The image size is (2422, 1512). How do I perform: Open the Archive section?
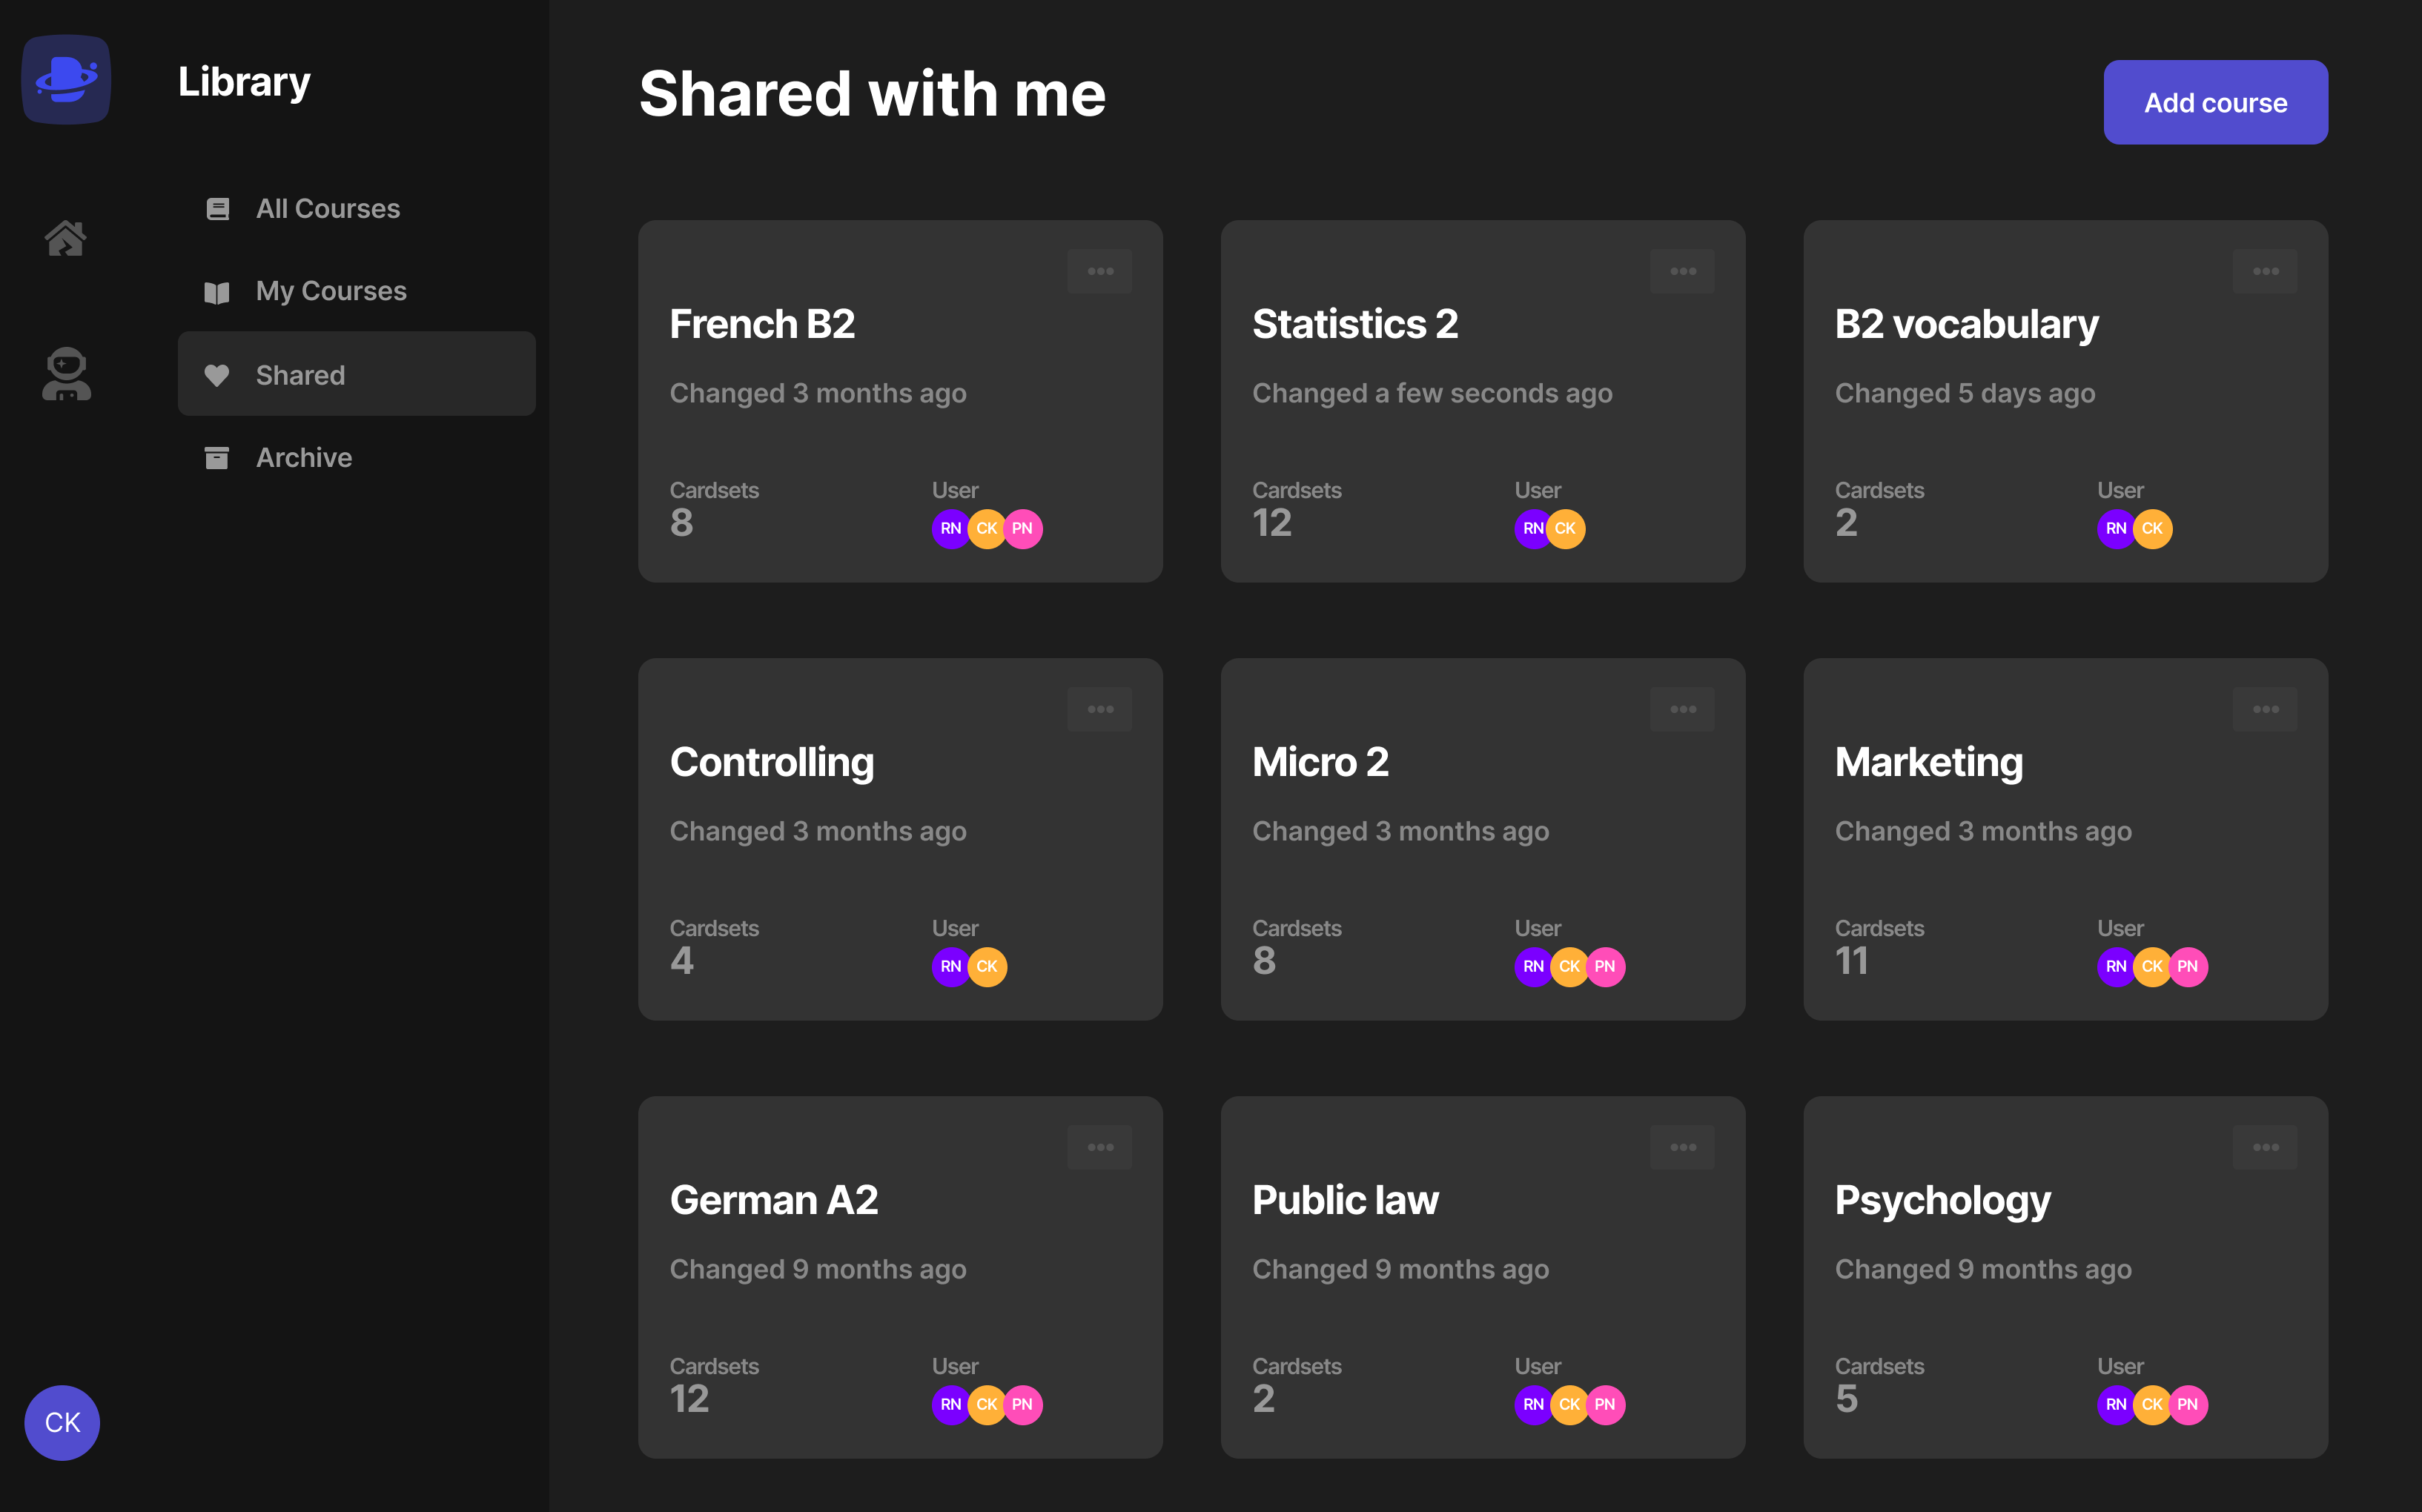point(303,457)
